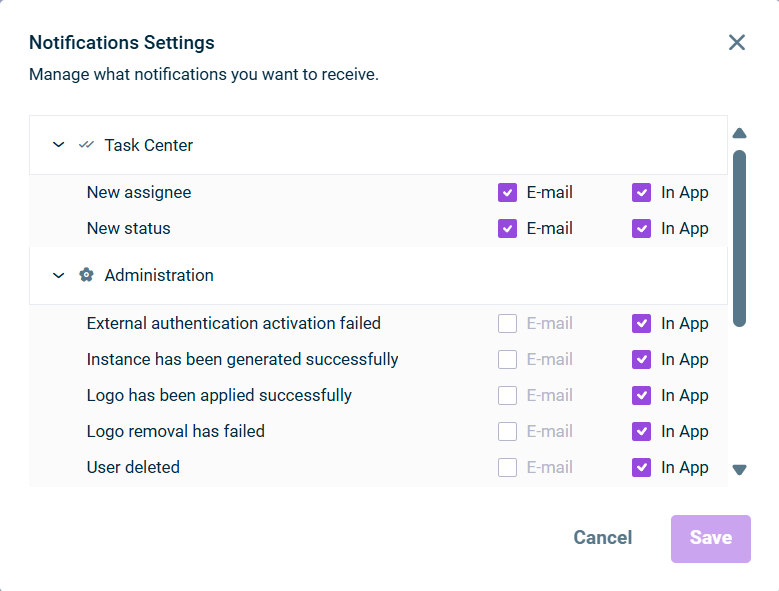Viewport: 779px width, 591px height.
Task: Click the Task Center double-check icon
Action: [86, 145]
